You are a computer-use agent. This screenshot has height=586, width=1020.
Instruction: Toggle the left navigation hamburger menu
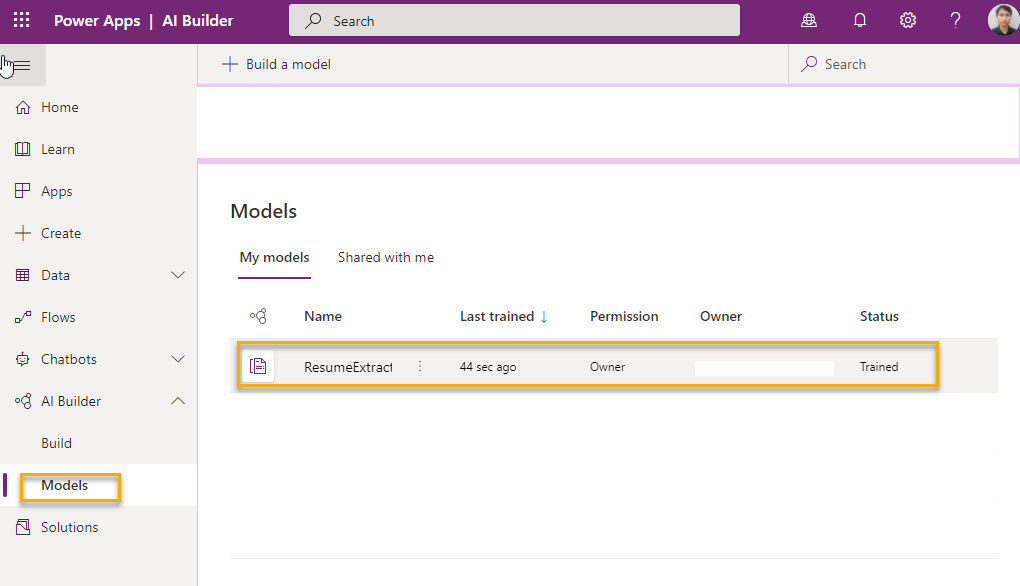[x=22, y=65]
